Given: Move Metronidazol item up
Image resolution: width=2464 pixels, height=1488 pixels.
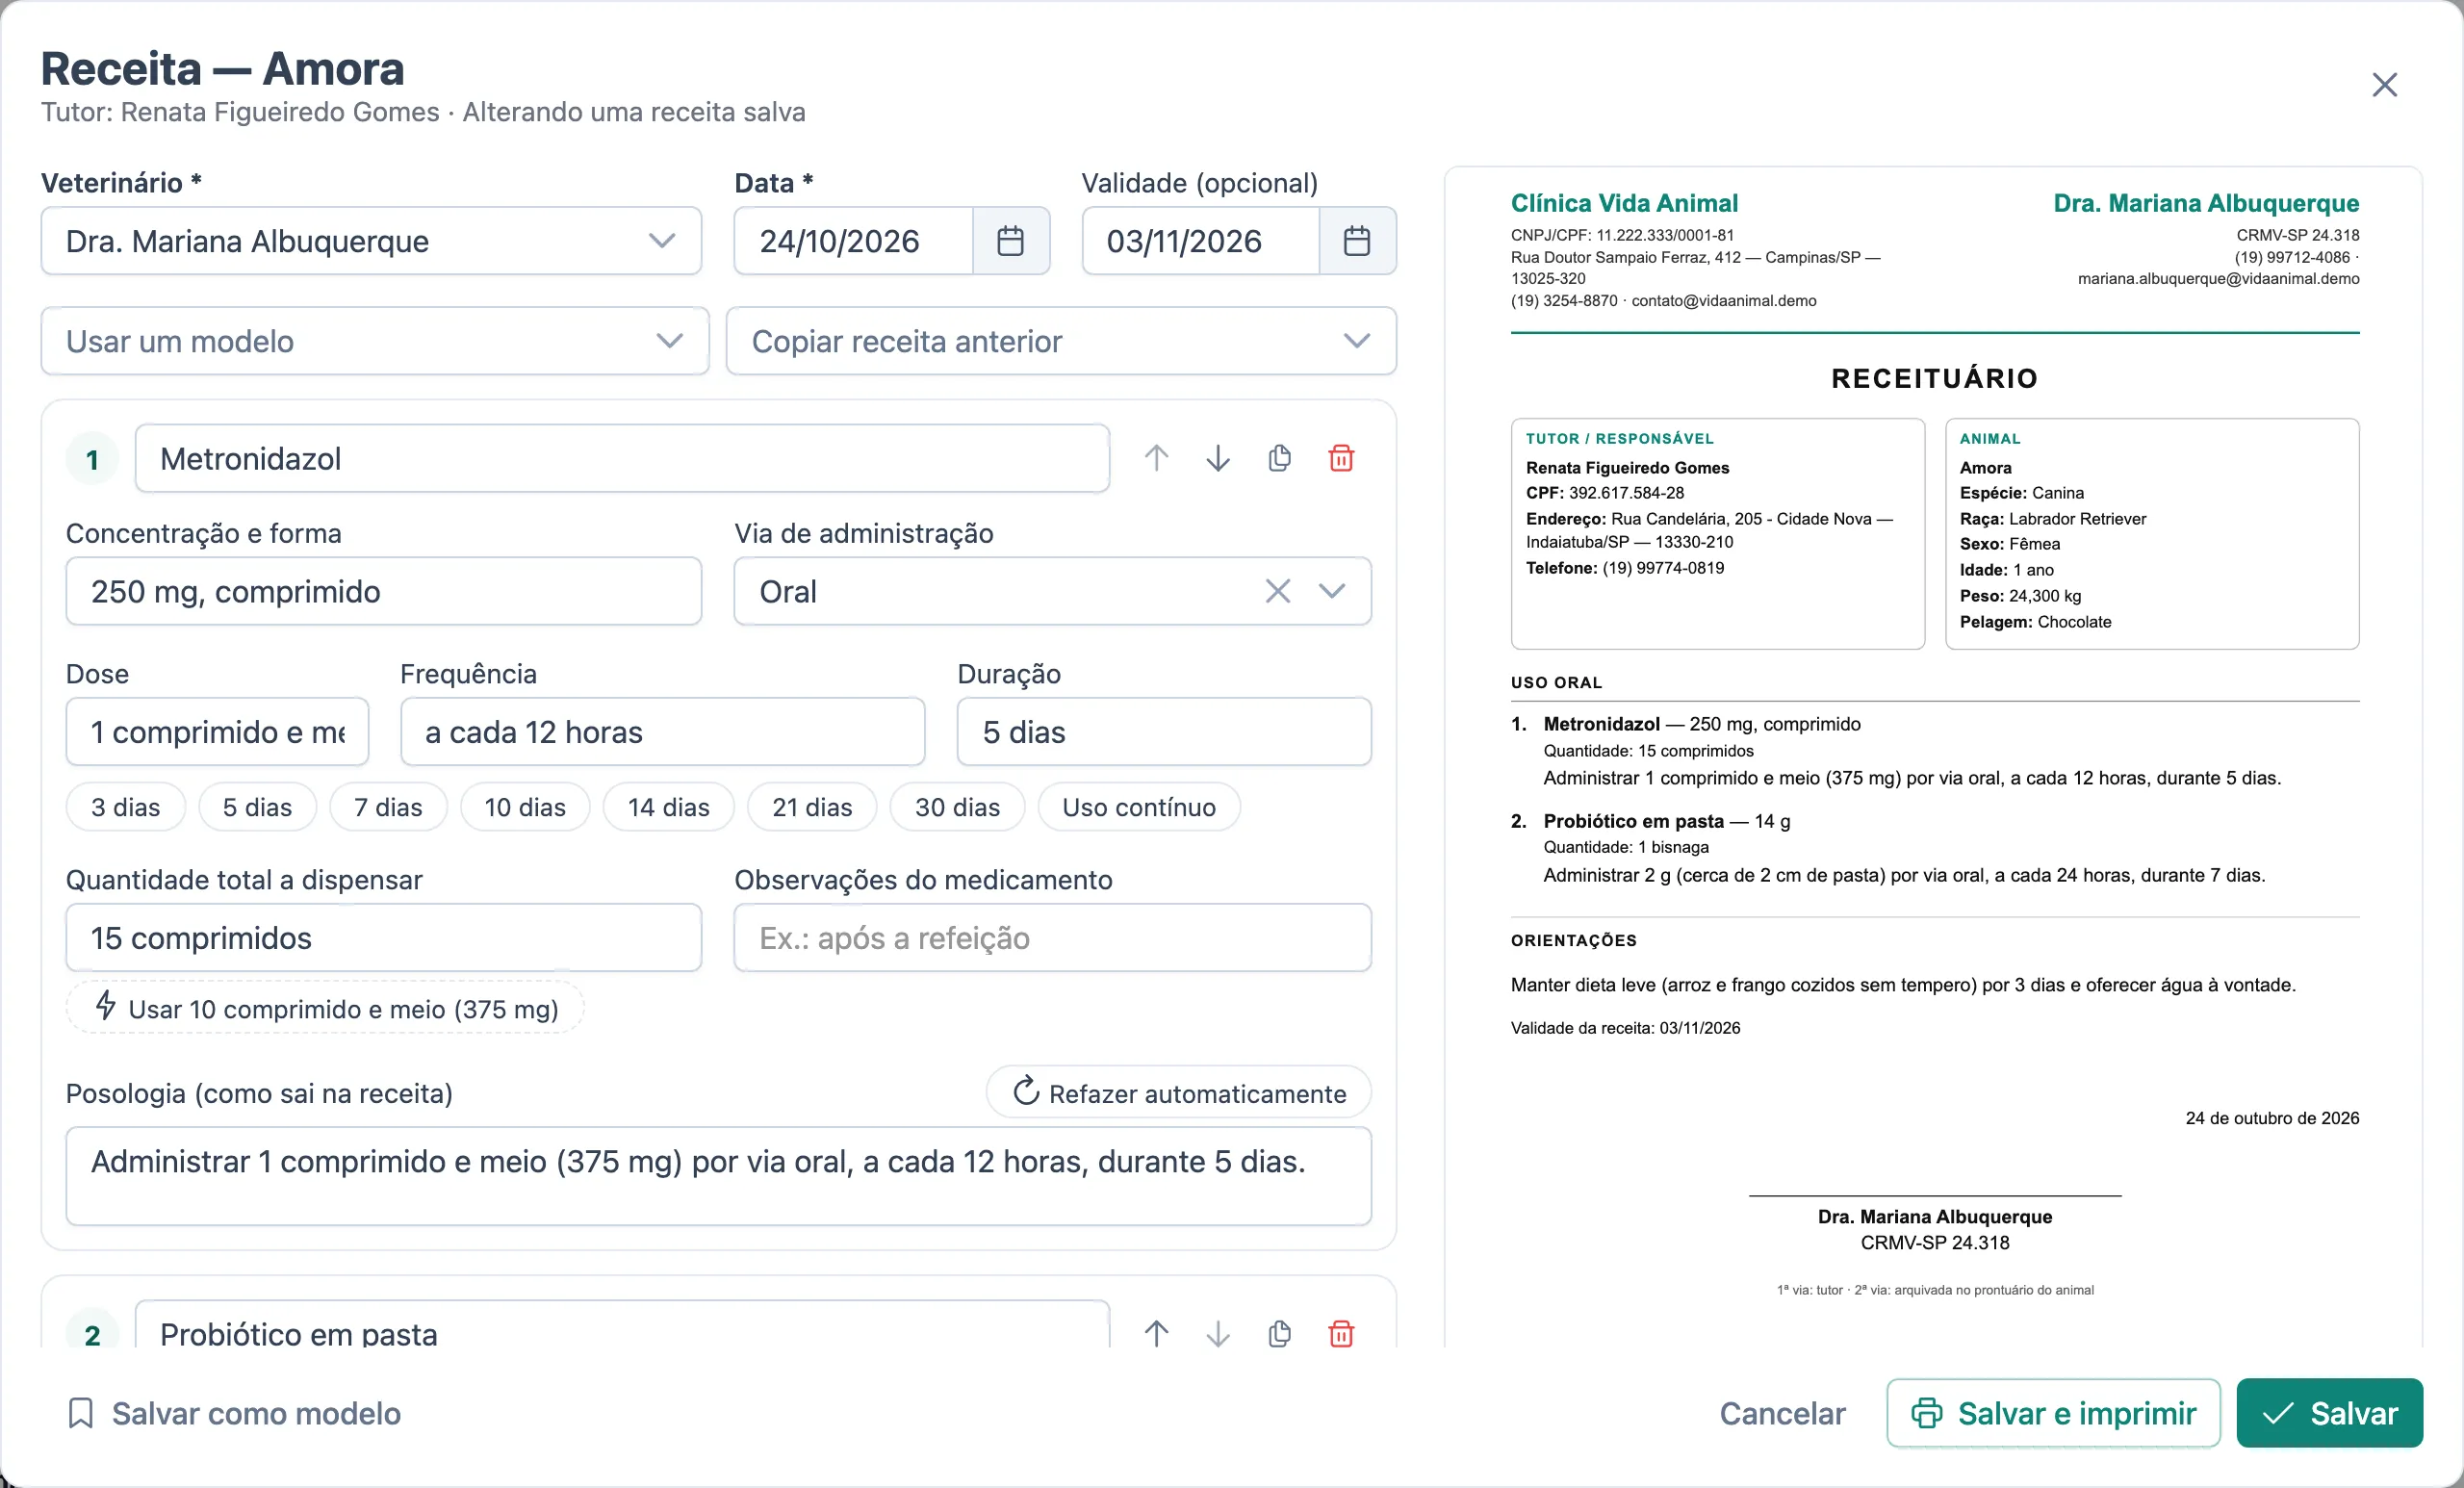Looking at the screenshot, I should [x=1156, y=458].
